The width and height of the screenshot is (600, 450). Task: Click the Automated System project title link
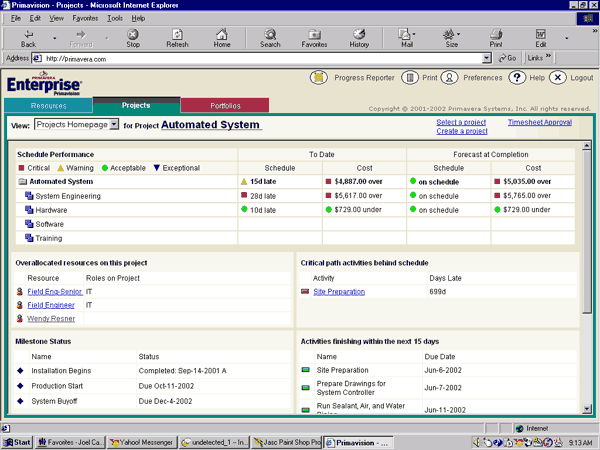[x=210, y=125]
